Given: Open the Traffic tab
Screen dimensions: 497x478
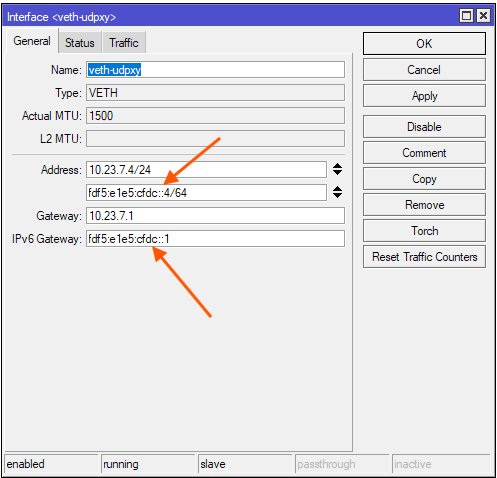Looking at the screenshot, I should point(124,43).
